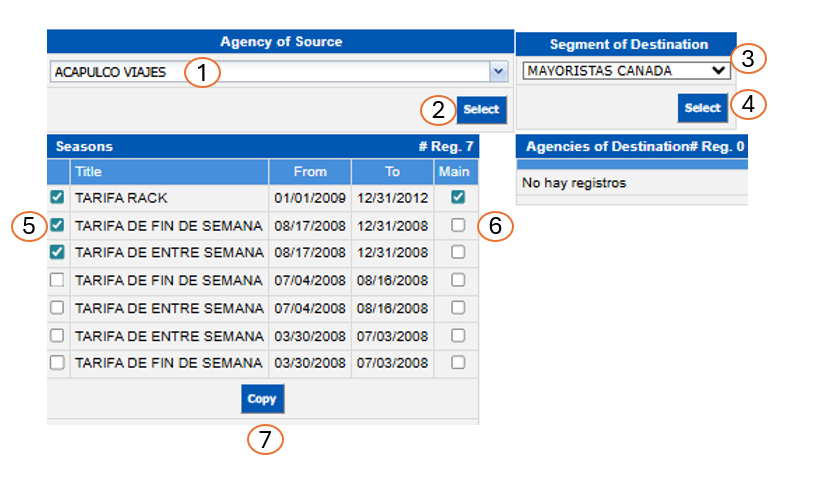Deselect TARIFA DE FIN DE SEMANA starting 08/17/2008

pos(58,225)
